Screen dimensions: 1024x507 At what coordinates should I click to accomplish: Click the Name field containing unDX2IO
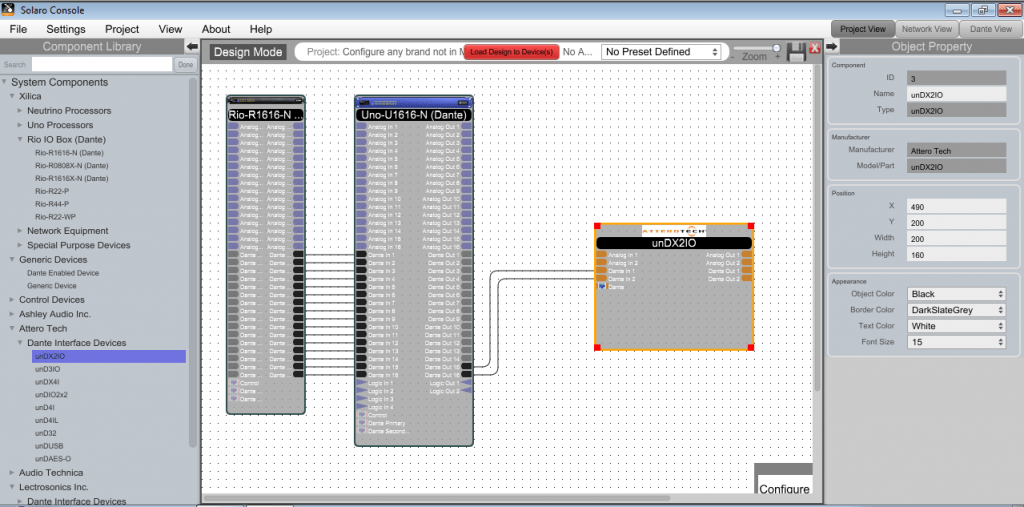(957, 94)
